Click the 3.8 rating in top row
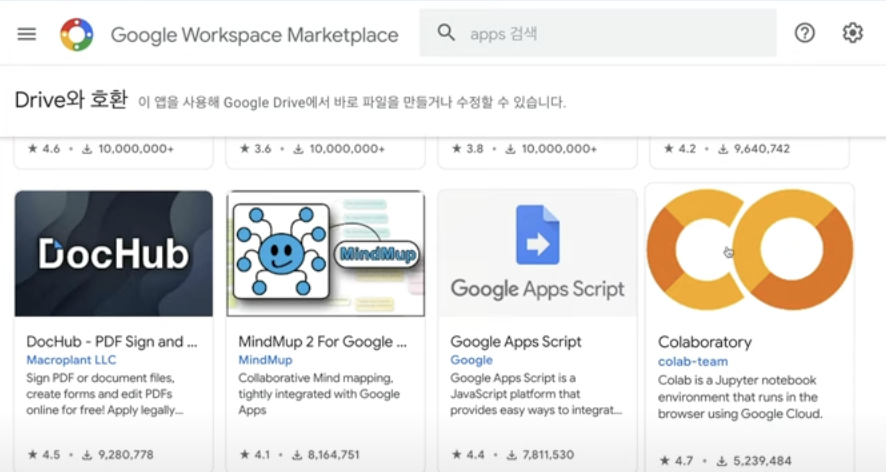The height and width of the screenshot is (472, 886). [467, 149]
